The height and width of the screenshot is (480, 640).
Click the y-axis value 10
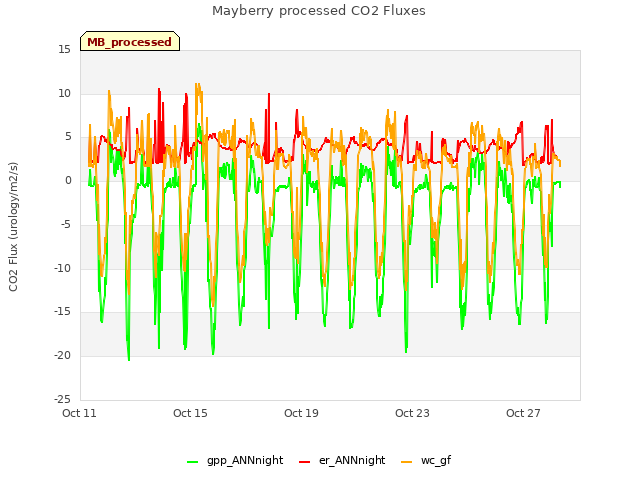(x=64, y=93)
